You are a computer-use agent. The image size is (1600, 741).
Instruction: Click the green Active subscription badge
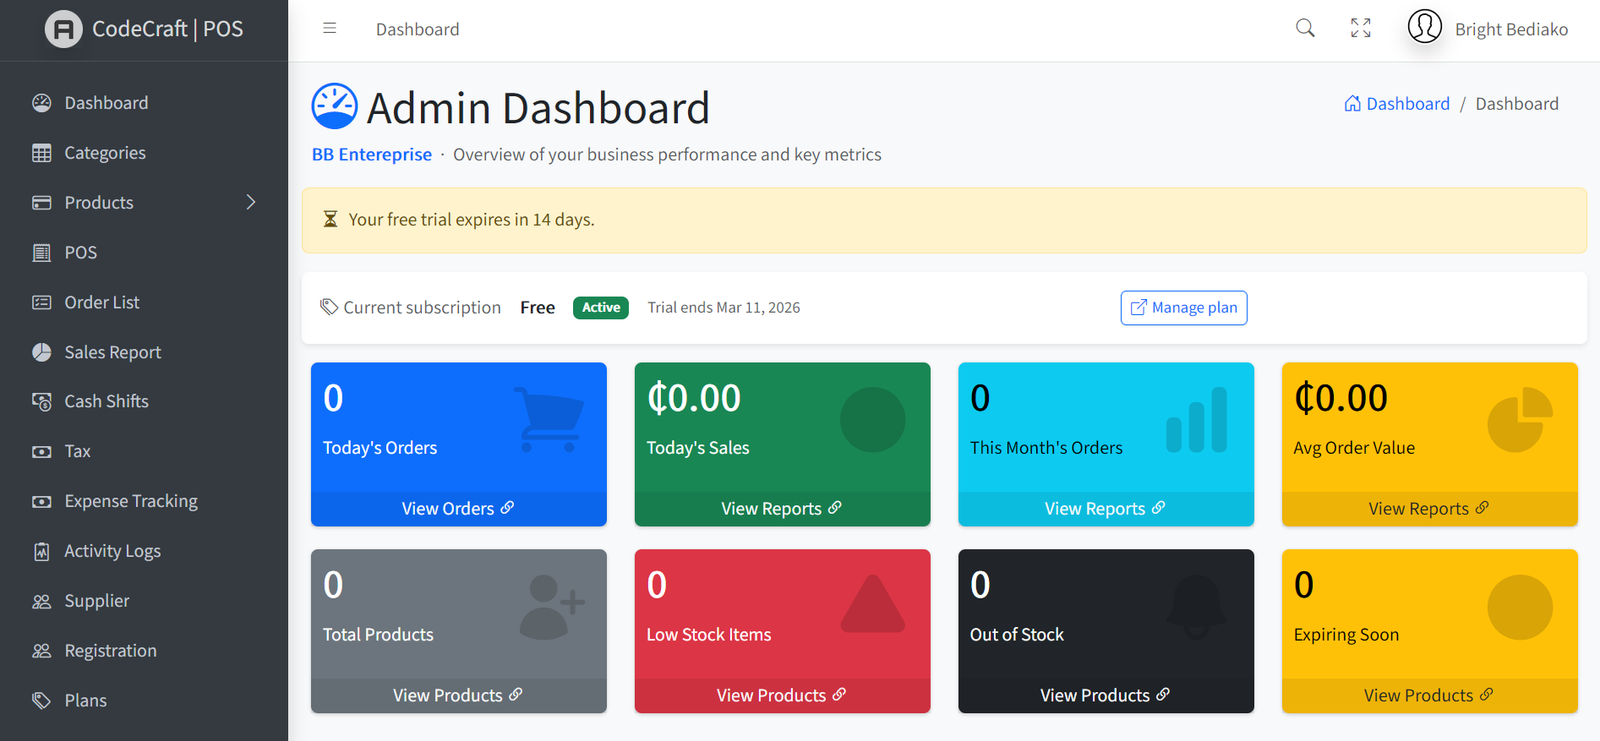pyautogui.click(x=600, y=308)
